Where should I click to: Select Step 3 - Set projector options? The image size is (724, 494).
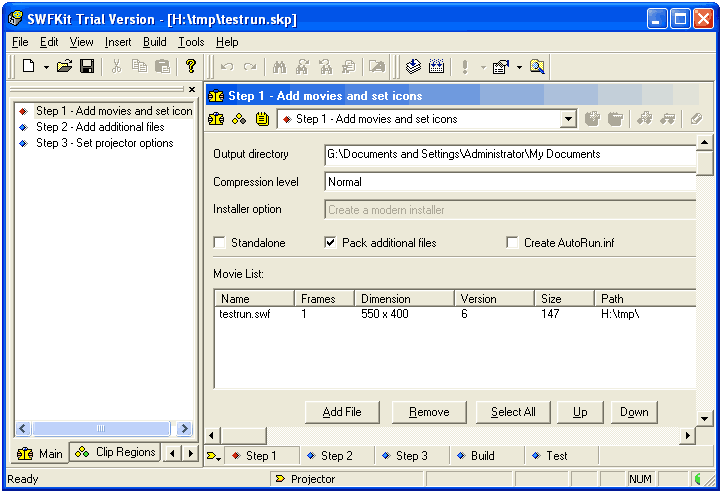click(105, 143)
